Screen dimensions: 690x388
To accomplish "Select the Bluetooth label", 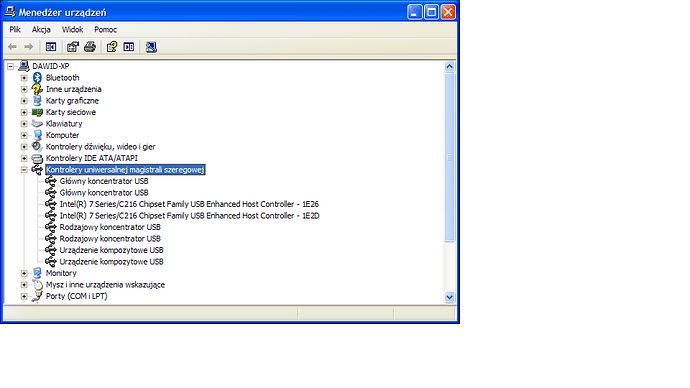I will (x=62, y=77).
